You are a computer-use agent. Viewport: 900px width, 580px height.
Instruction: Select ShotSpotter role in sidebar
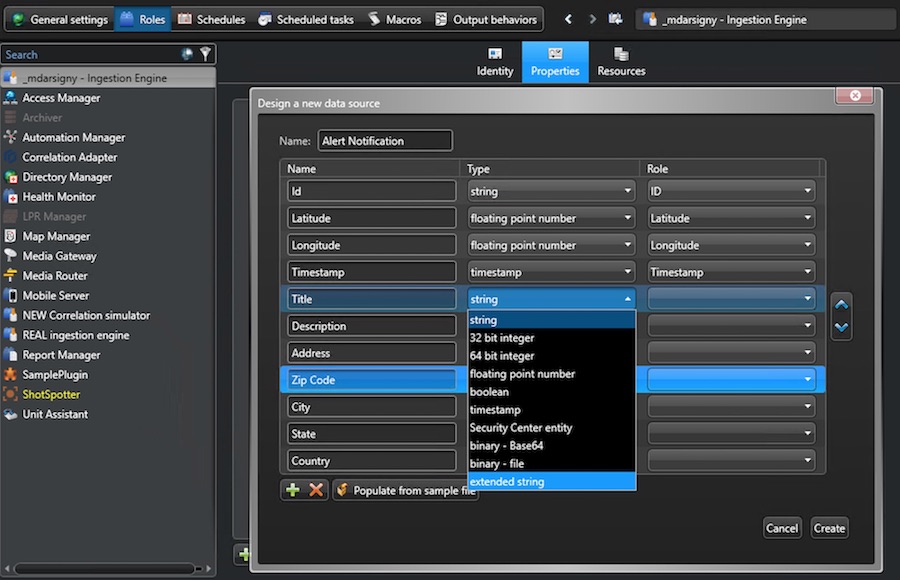pyautogui.click(x=51, y=395)
